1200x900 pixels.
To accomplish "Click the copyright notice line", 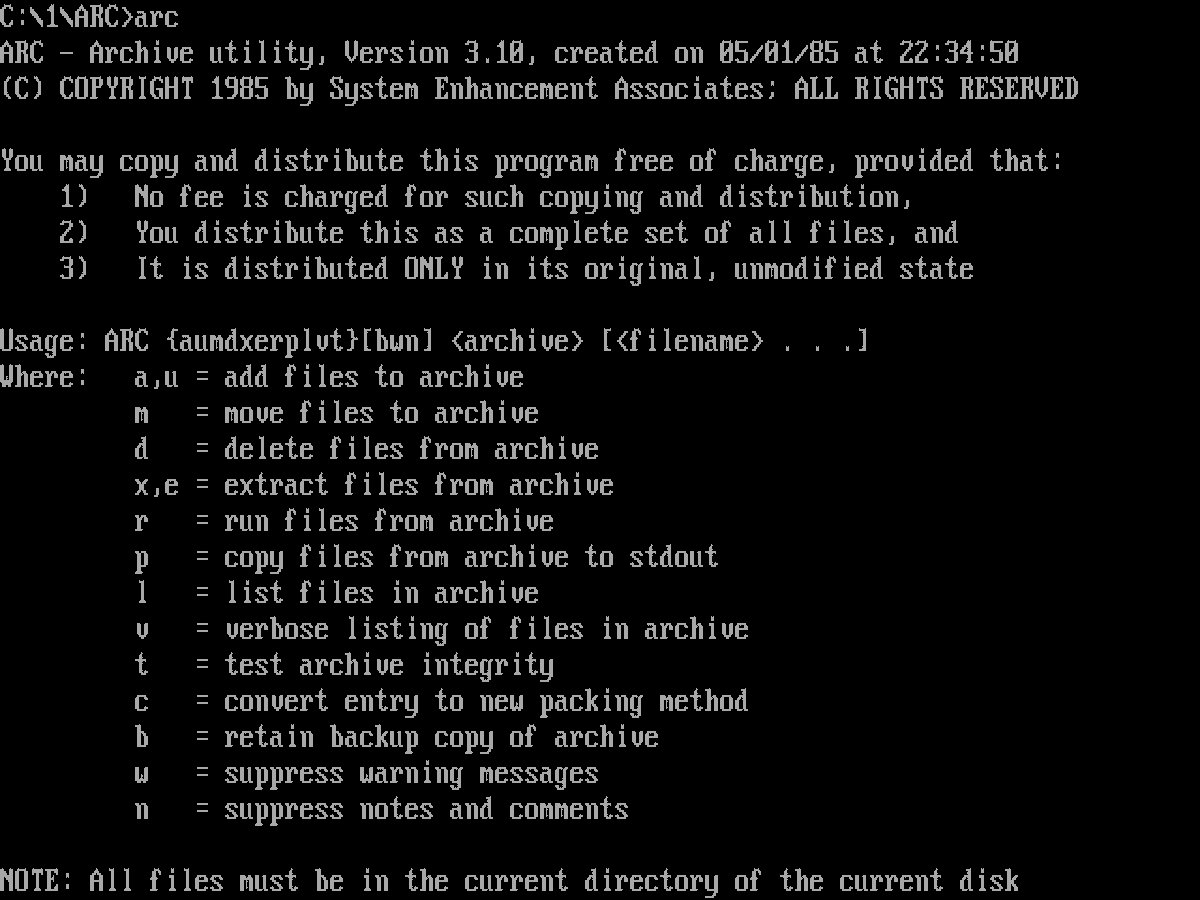I will pos(539,89).
